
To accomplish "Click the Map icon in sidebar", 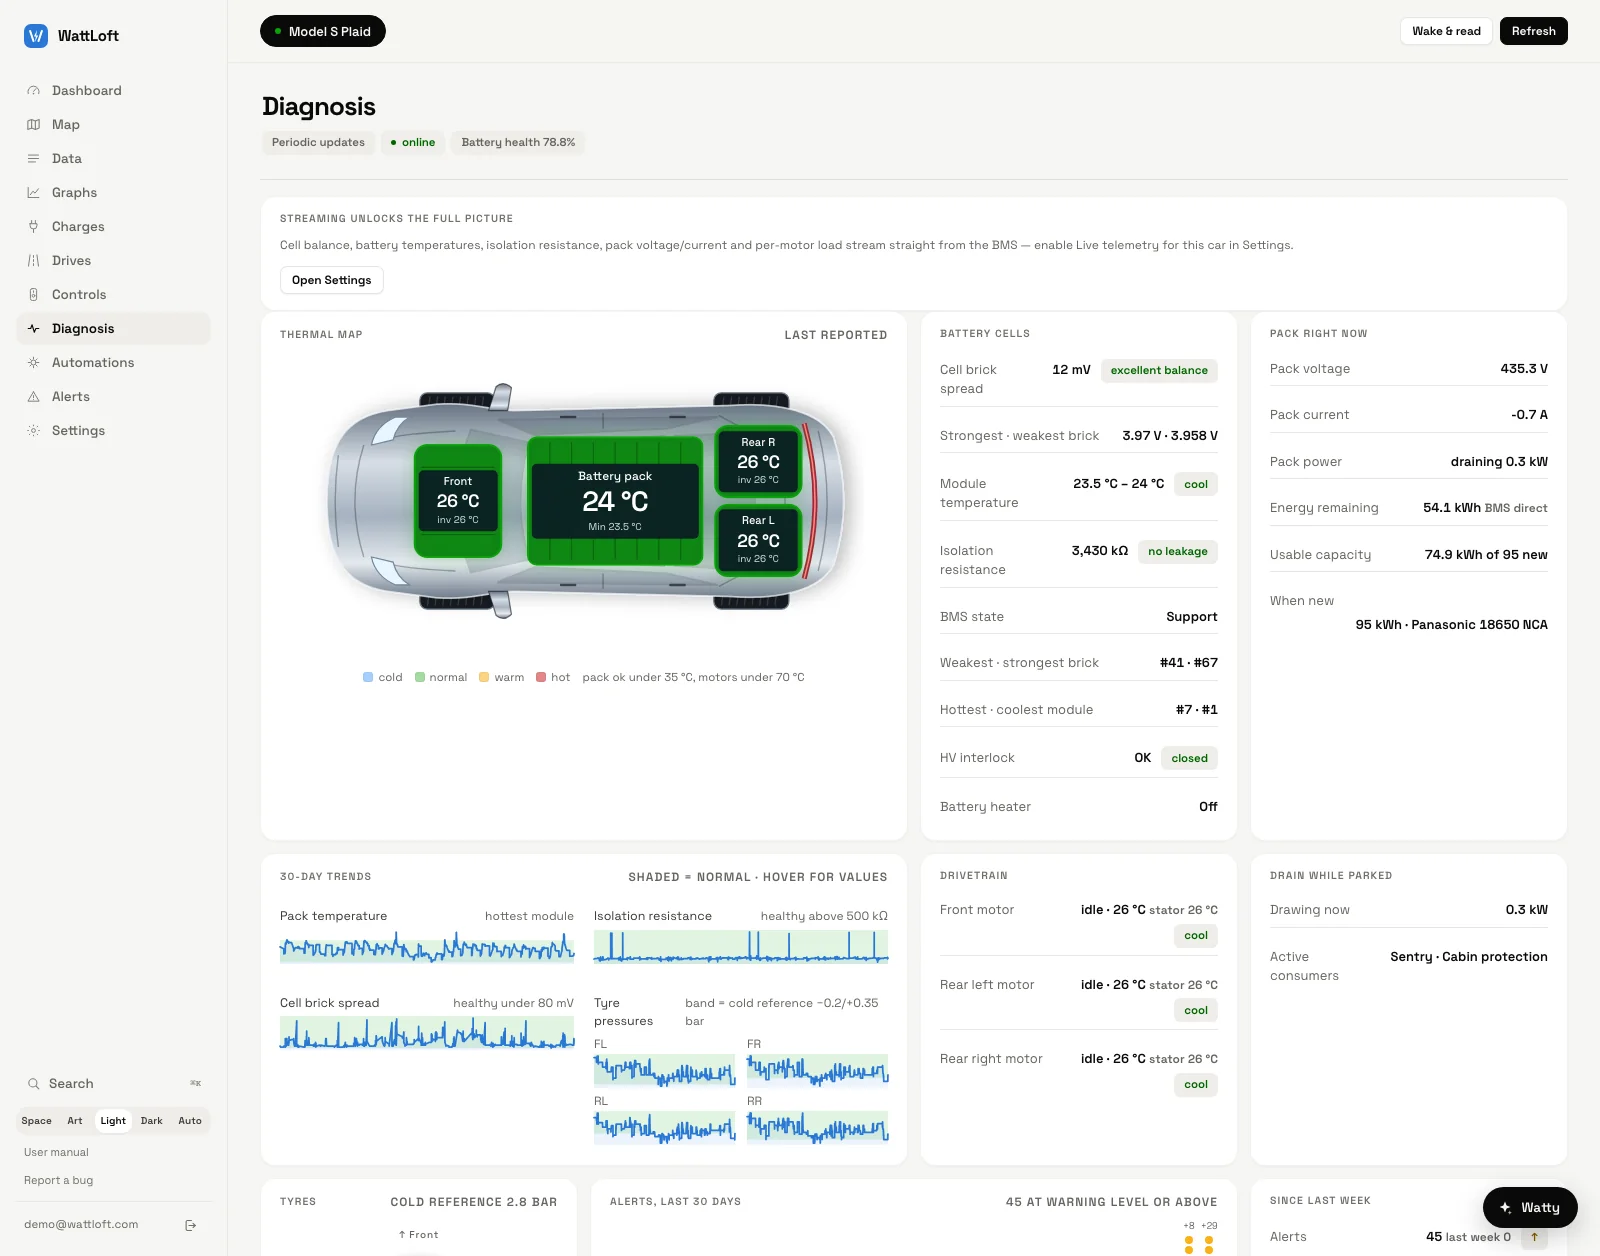I will (x=33, y=125).
